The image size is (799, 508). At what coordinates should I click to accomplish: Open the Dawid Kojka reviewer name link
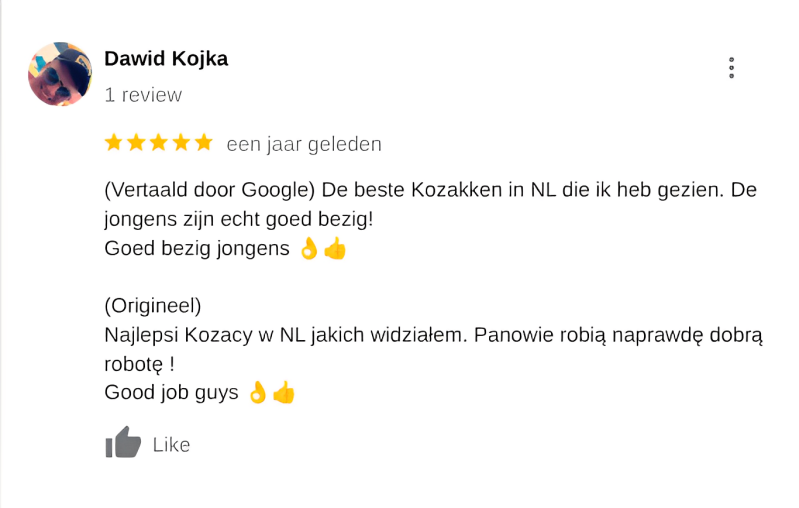click(x=166, y=59)
